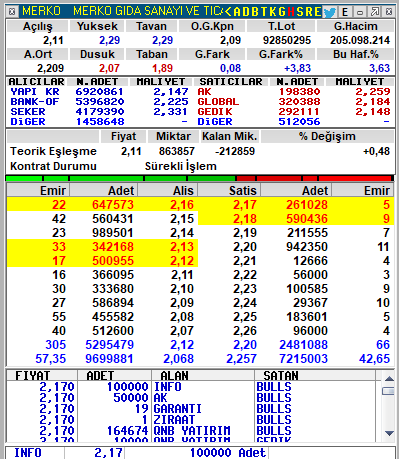Click bid quantity 989501
This screenshot has width=399, height=459.
[113, 233]
